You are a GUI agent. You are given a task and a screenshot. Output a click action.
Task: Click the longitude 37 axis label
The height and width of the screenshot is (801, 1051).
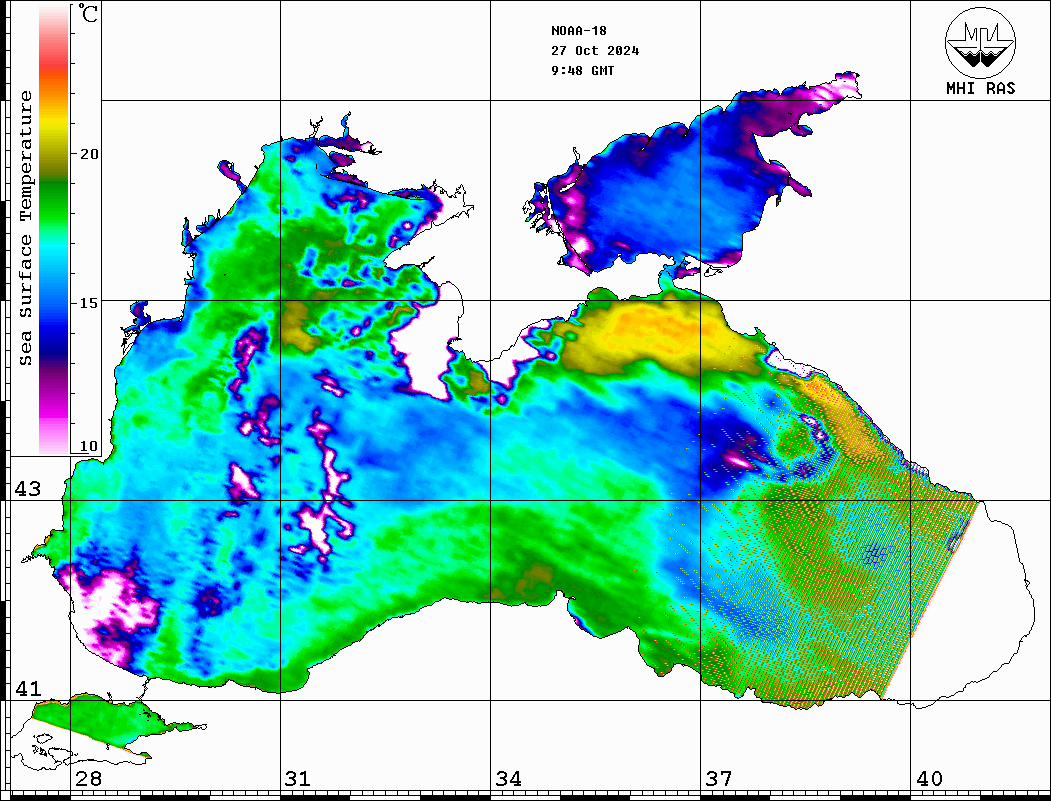click(x=718, y=779)
